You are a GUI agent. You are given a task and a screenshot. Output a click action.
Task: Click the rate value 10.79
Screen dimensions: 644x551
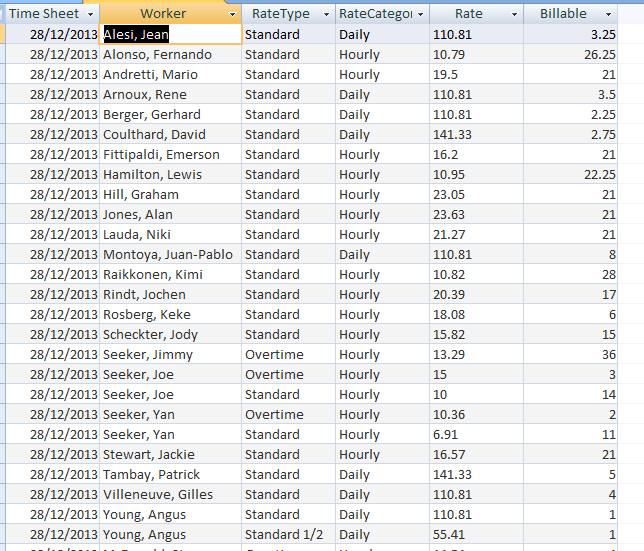[x=476, y=54]
